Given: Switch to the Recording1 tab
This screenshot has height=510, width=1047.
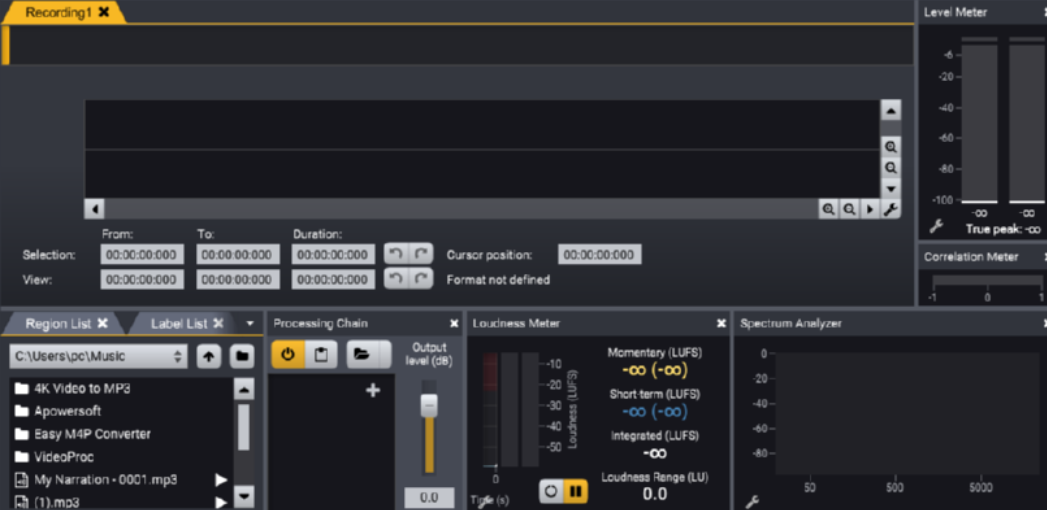Looking at the screenshot, I should (x=59, y=12).
